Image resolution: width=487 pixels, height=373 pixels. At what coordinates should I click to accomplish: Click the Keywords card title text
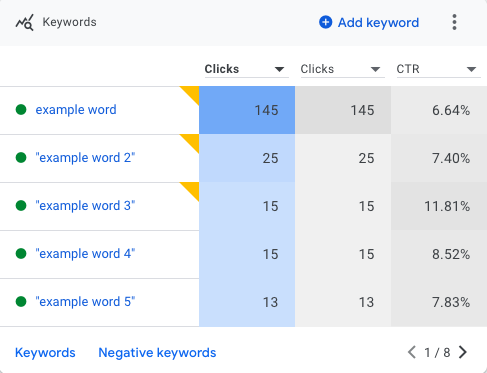coord(69,22)
